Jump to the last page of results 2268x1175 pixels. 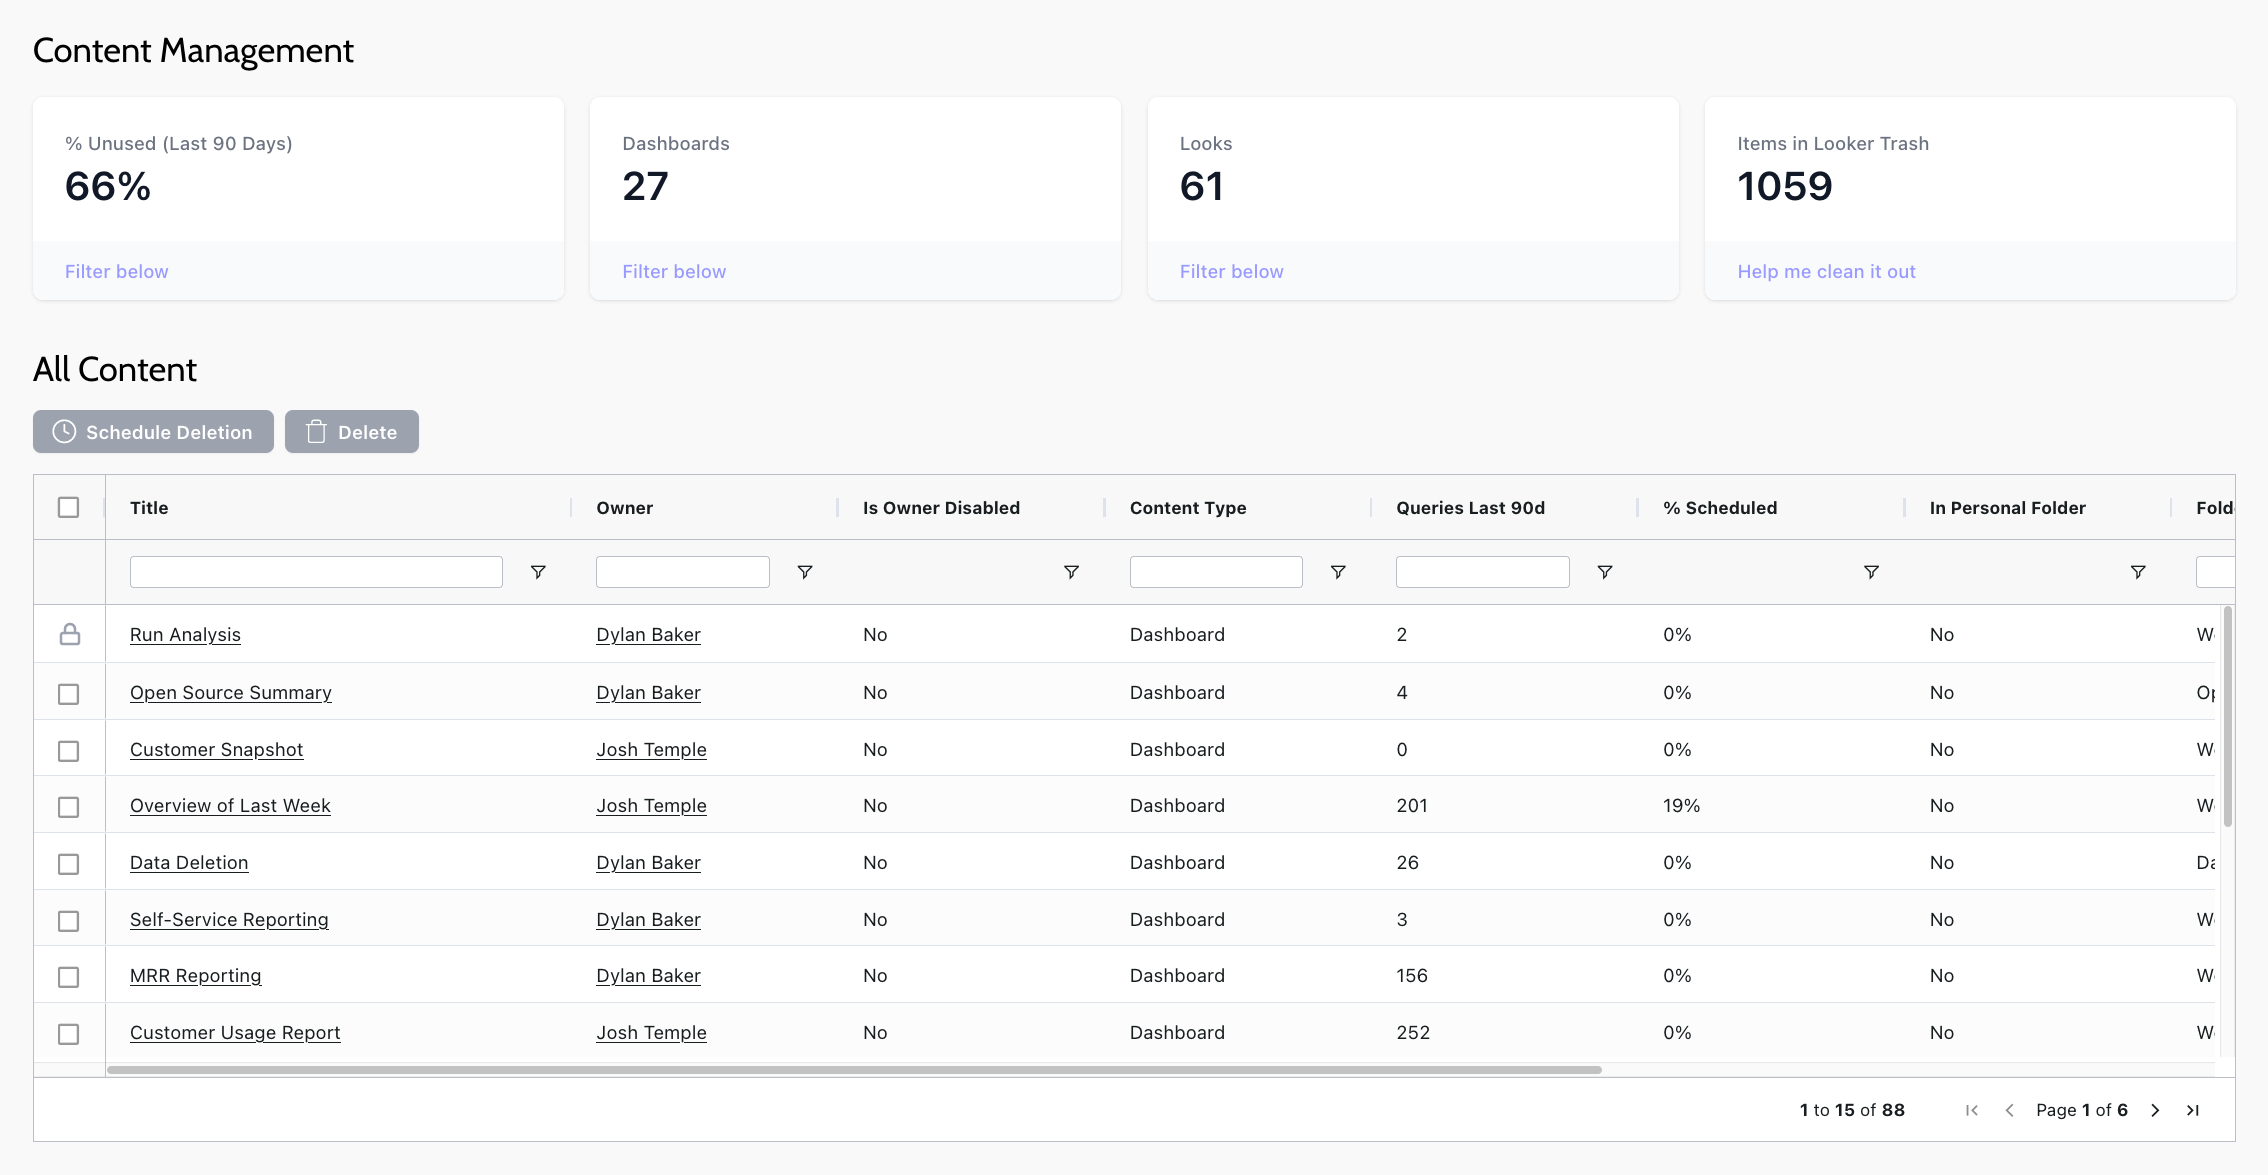[2193, 1110]
